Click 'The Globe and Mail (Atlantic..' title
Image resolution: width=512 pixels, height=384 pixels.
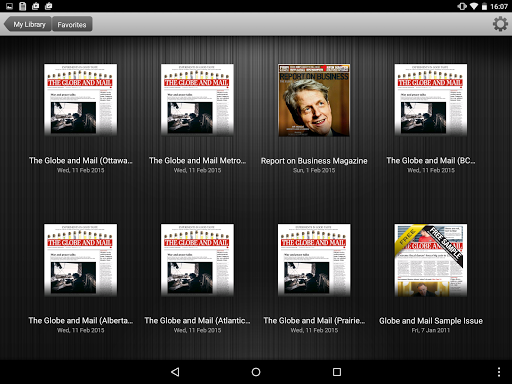point(197,321)
